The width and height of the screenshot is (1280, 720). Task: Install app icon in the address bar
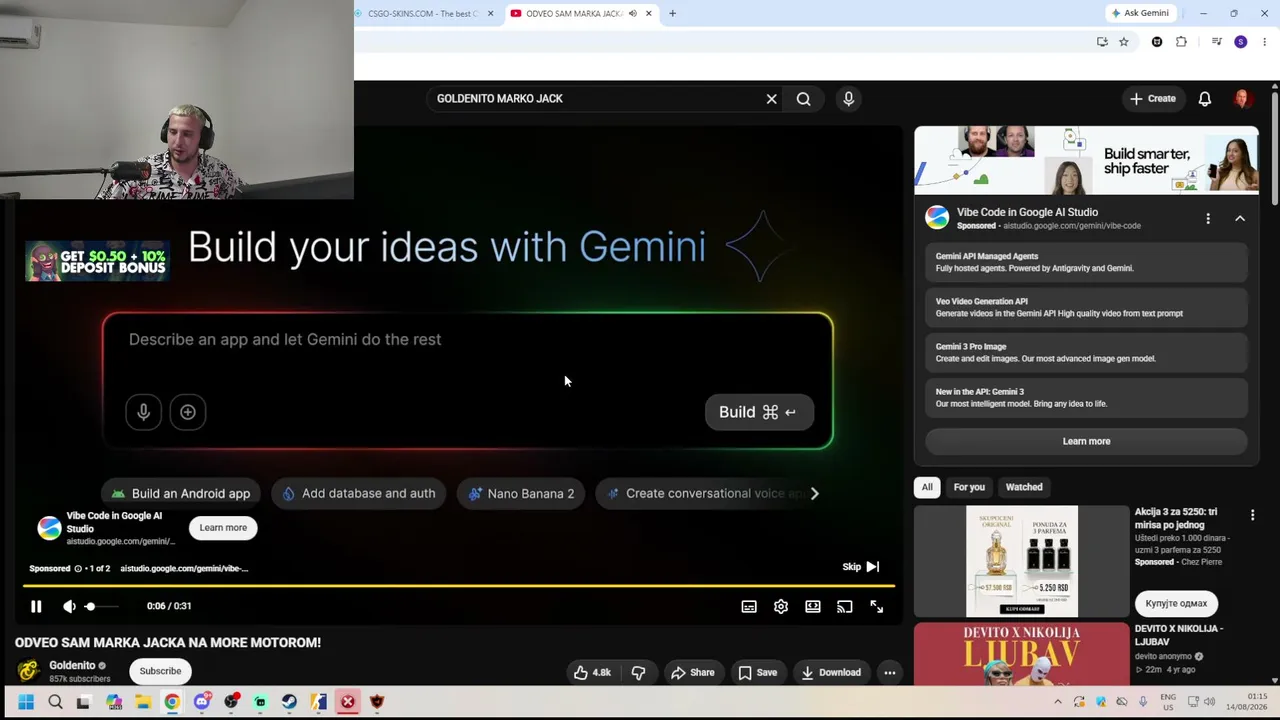[1102, 42]
